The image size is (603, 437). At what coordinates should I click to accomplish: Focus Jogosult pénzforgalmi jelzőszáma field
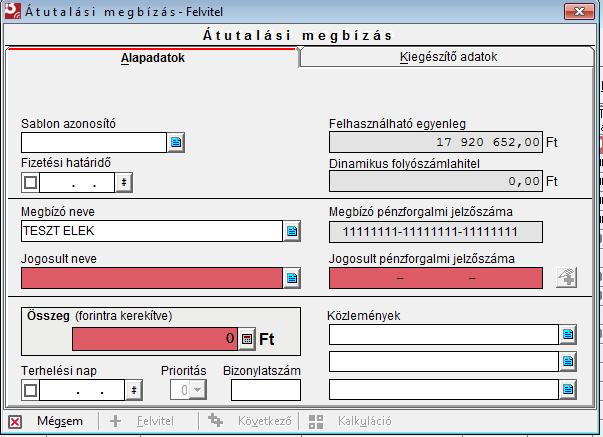coord(436,278)
